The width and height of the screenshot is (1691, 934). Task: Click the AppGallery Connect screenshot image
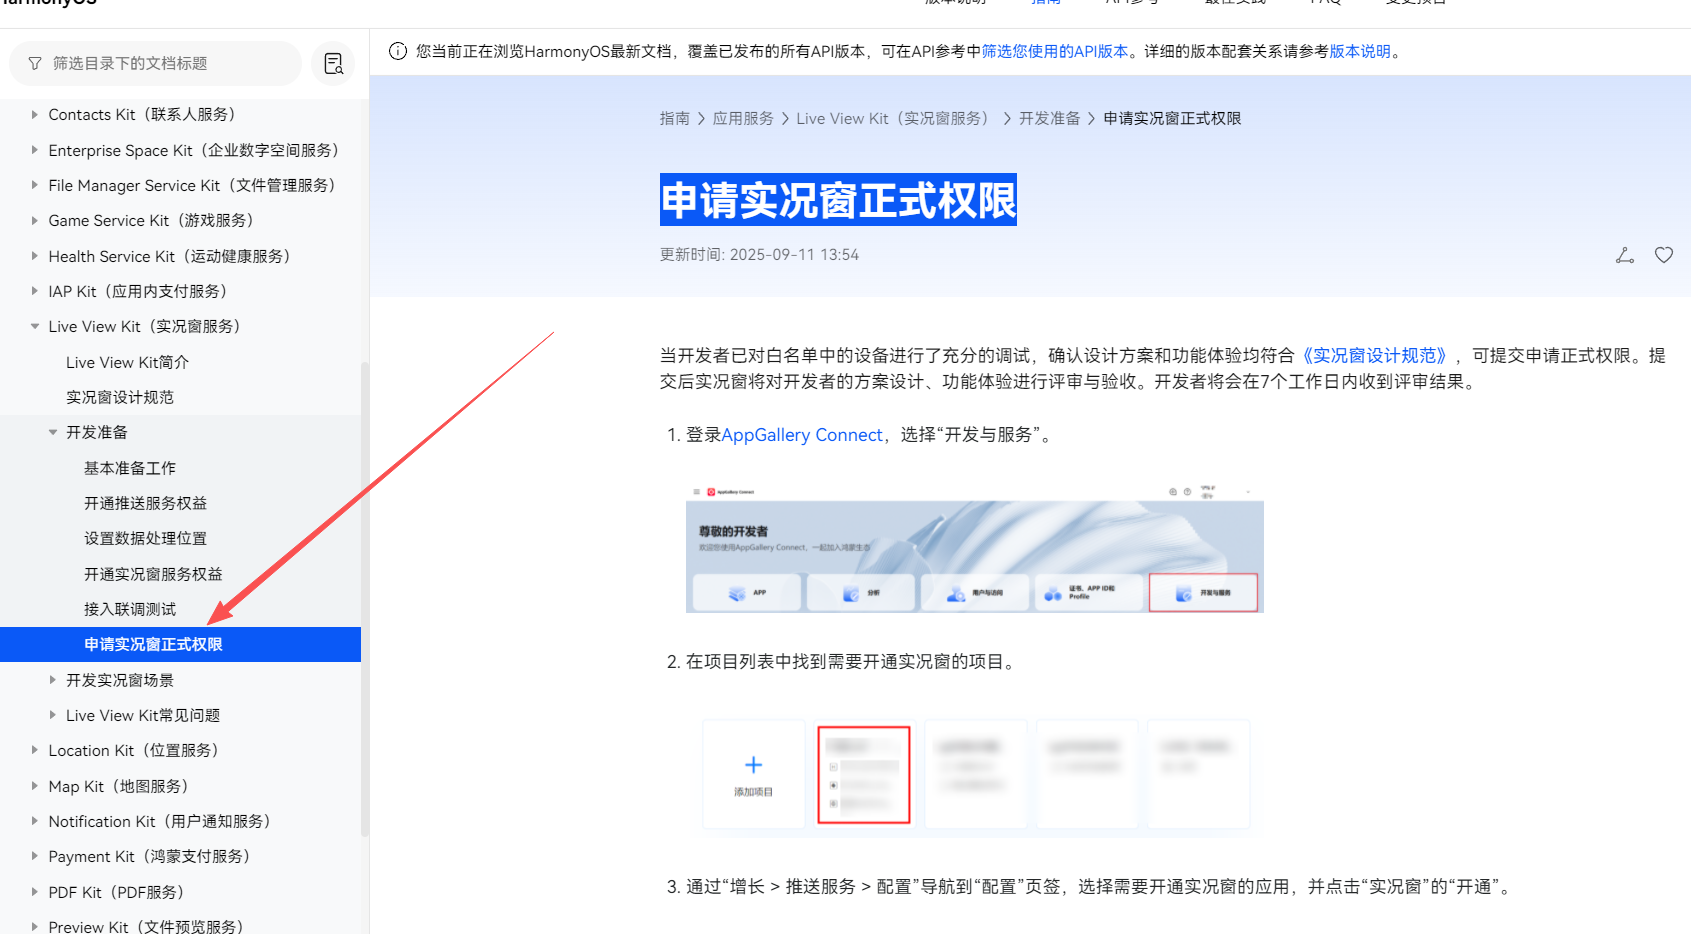pyautogui.click(x=975, y=548)
